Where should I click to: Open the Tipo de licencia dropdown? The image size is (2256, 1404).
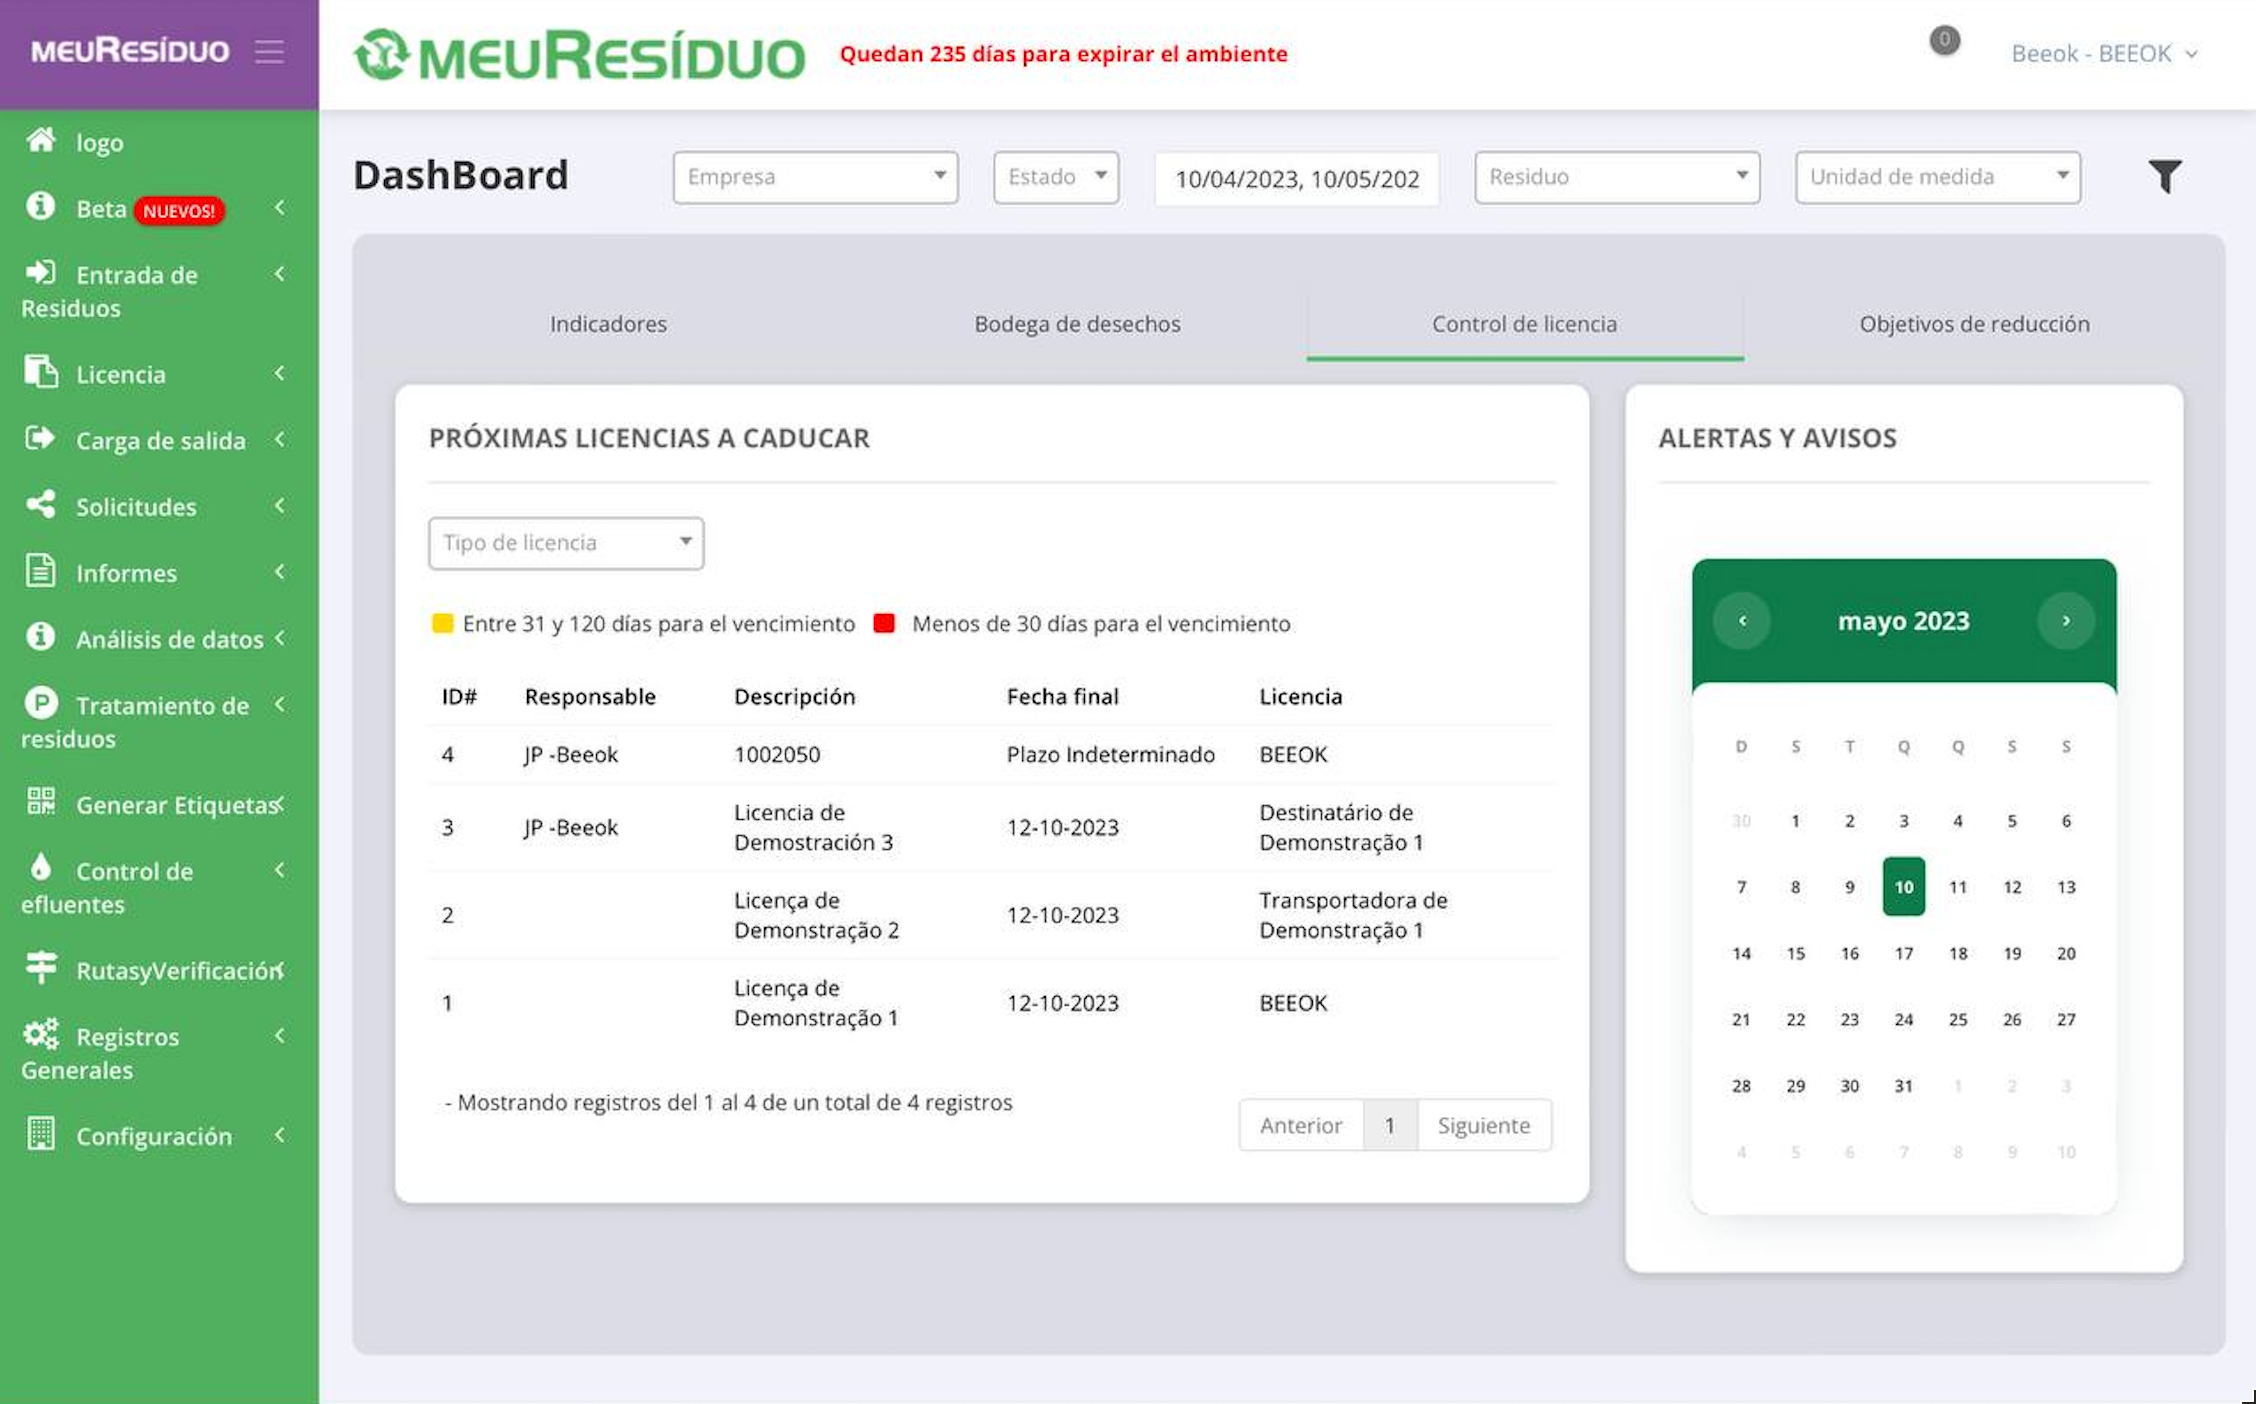pos(566,543)
